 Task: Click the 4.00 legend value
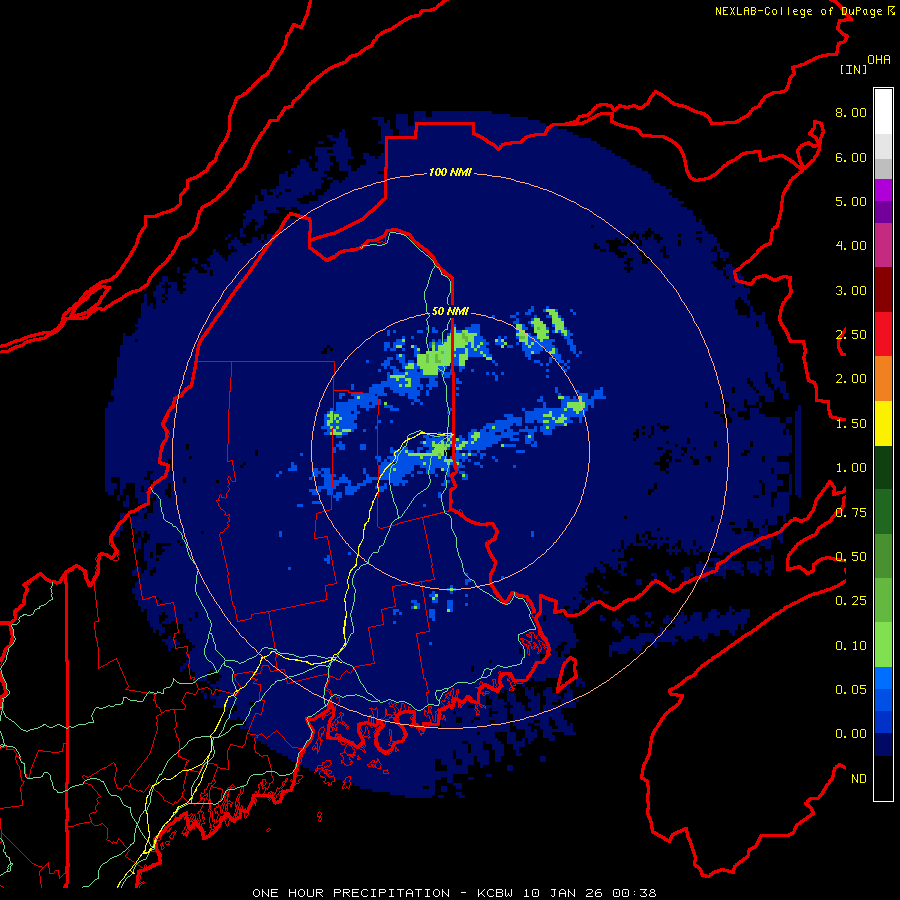point(851,246)
